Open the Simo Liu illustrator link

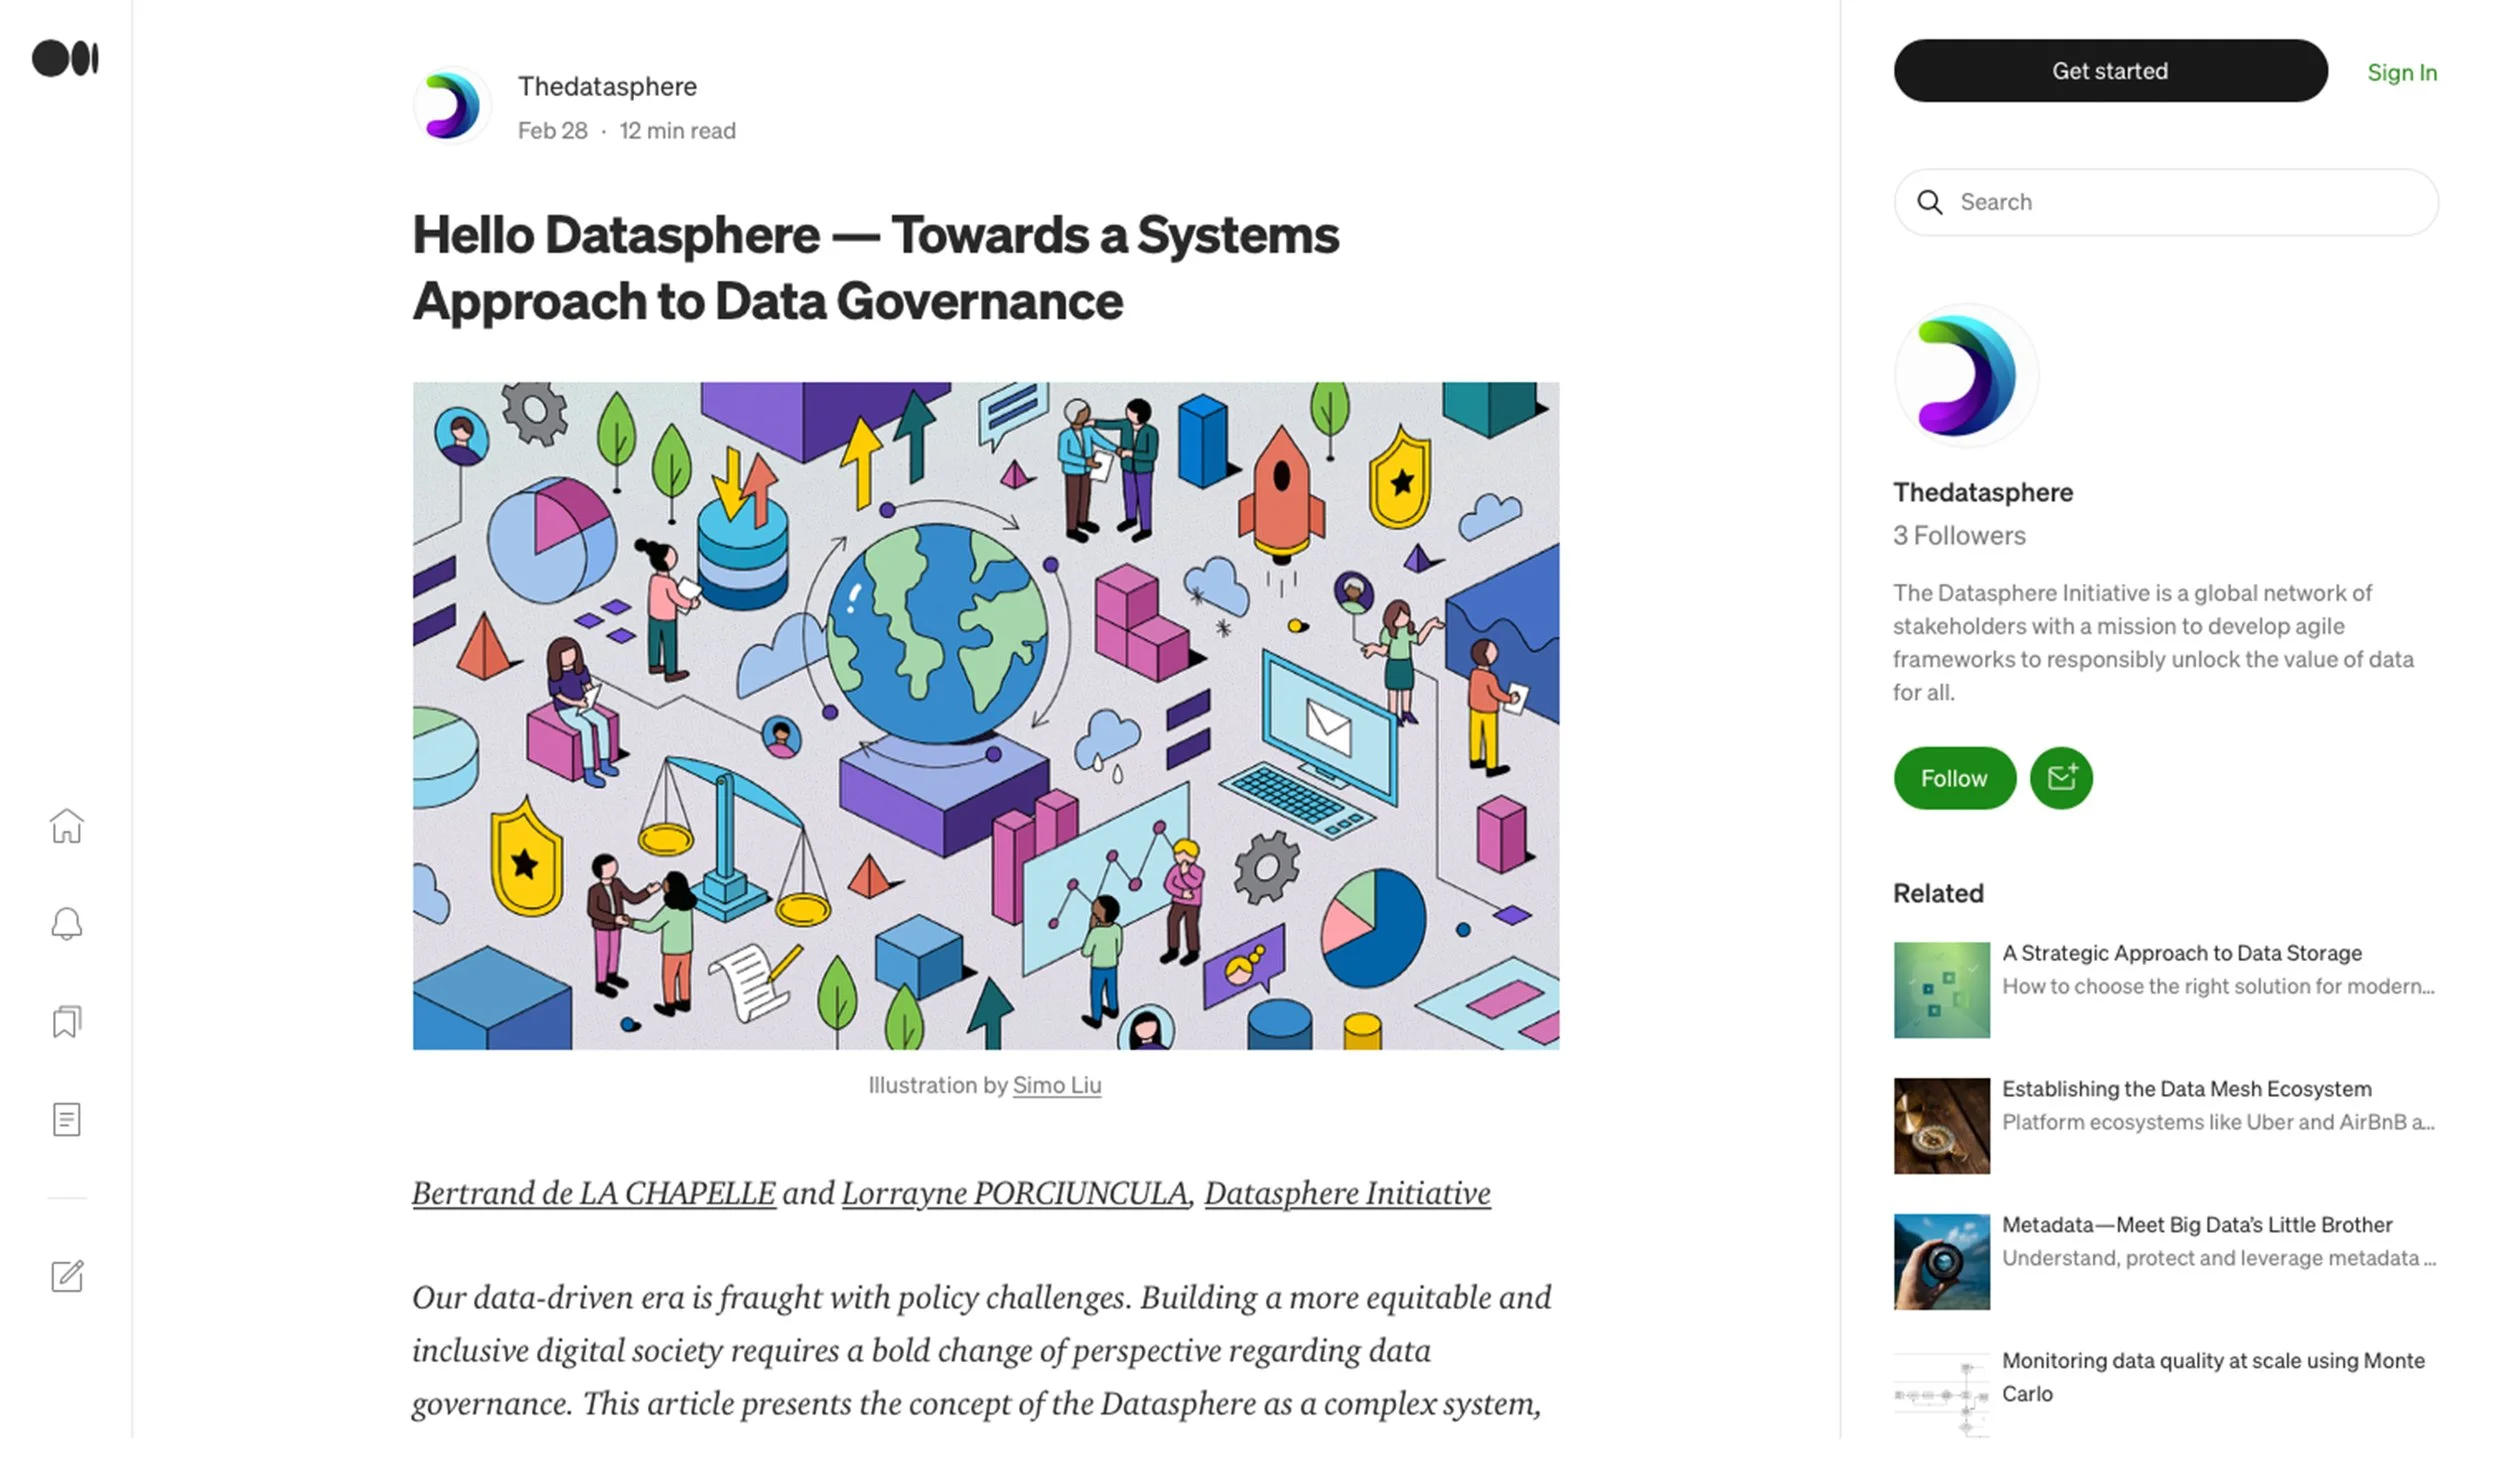[1056, 1085]
